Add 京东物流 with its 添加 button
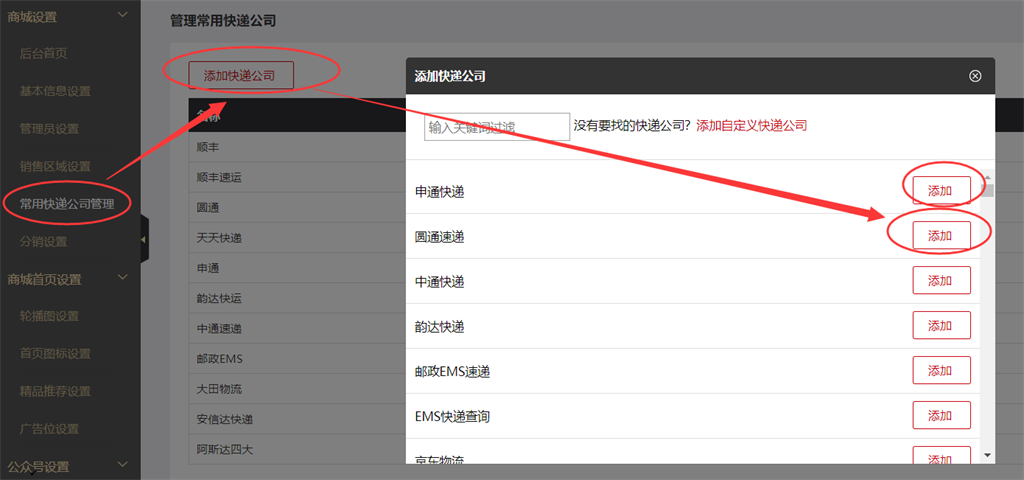The width and height of the screenshot is (1024, 480). (941, 455)
